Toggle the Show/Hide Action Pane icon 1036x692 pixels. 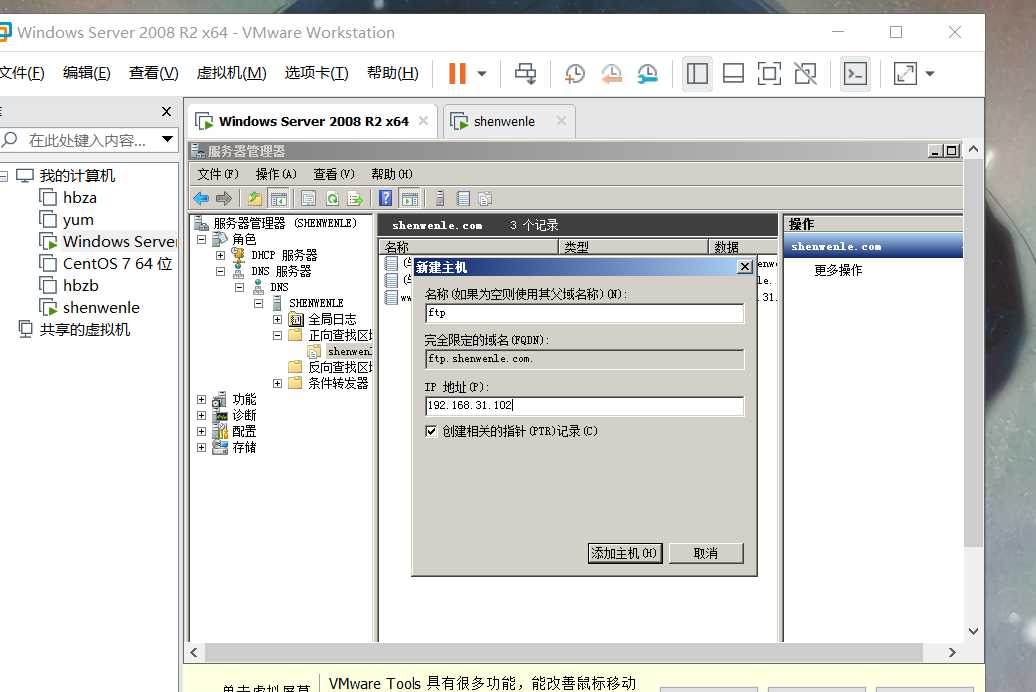click(x=410, y=198)
